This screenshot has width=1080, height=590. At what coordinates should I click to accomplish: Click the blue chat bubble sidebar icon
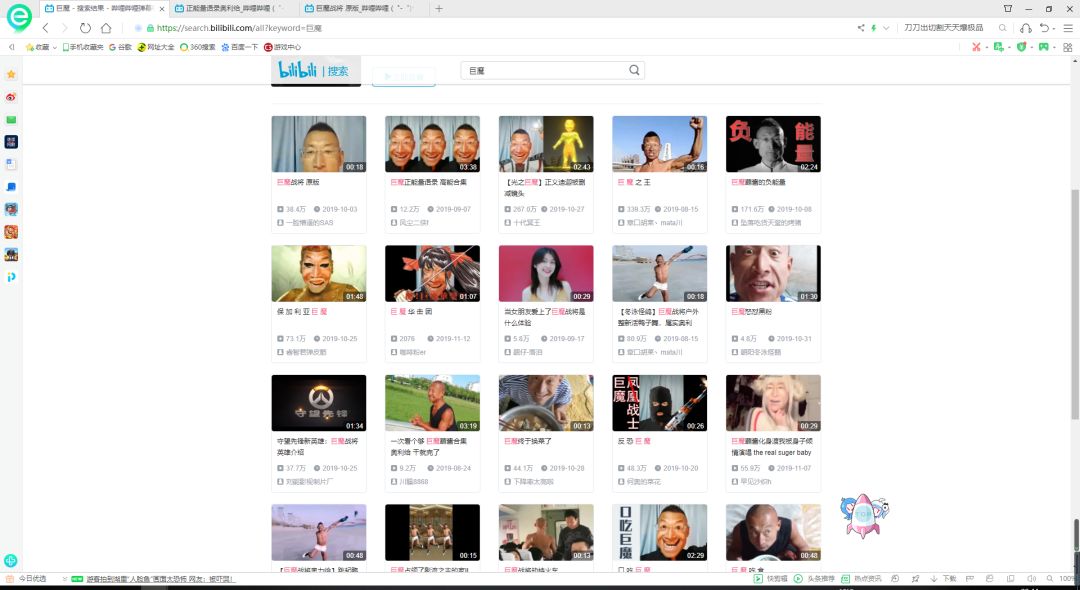point(11,187)
